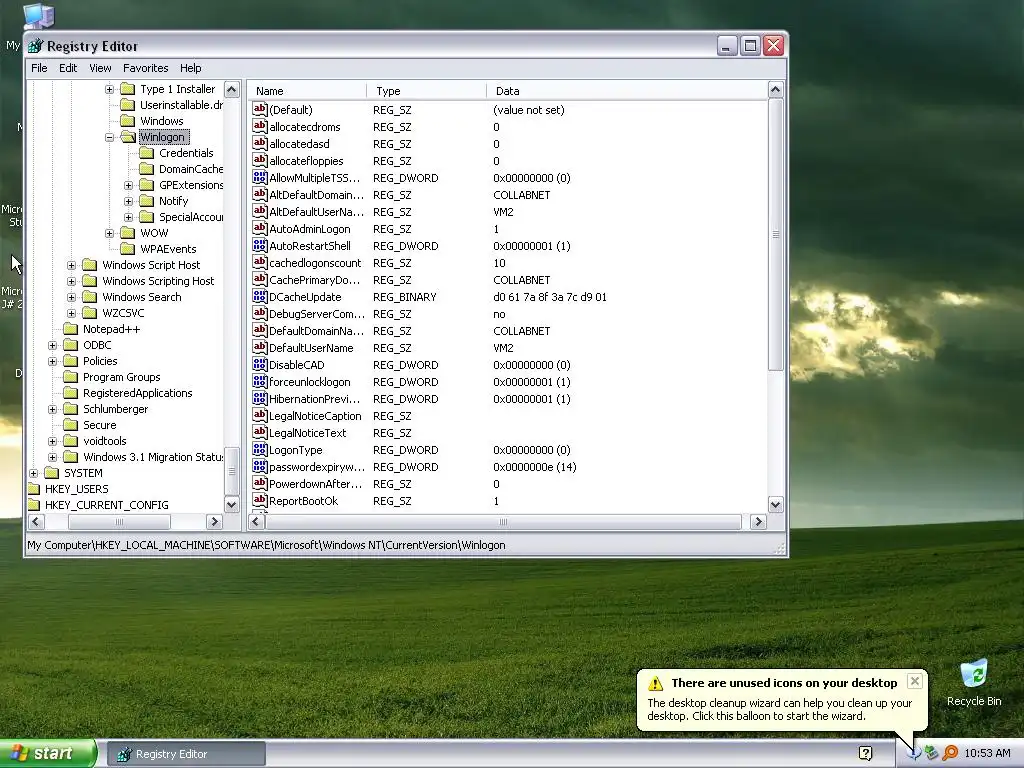Viewport: 1024px width, 768px height.
Task: Click the string icon beside AutoAdminLogon
Action: (260, 229)
